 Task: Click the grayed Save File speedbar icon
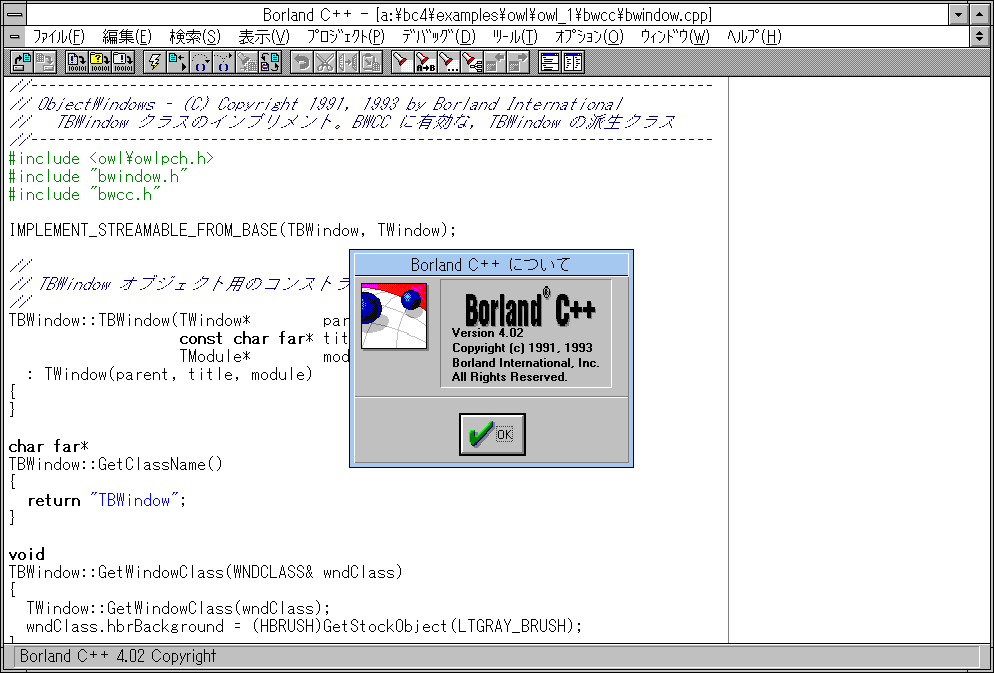[44, 61]
